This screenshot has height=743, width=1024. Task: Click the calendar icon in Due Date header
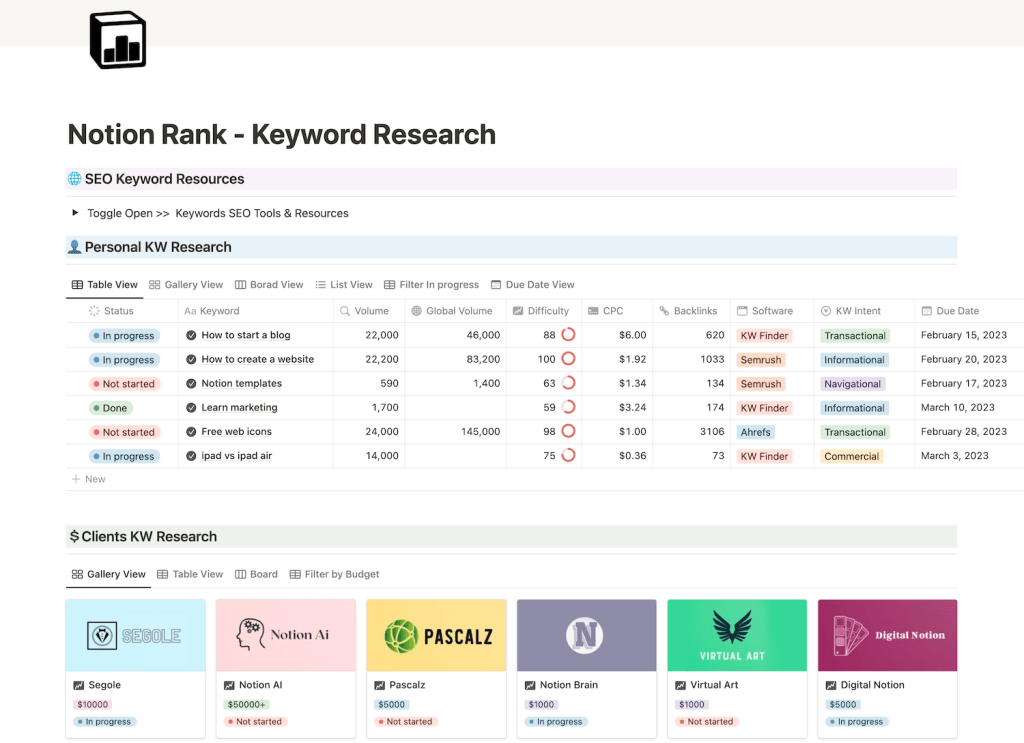(x=926, y=311)
